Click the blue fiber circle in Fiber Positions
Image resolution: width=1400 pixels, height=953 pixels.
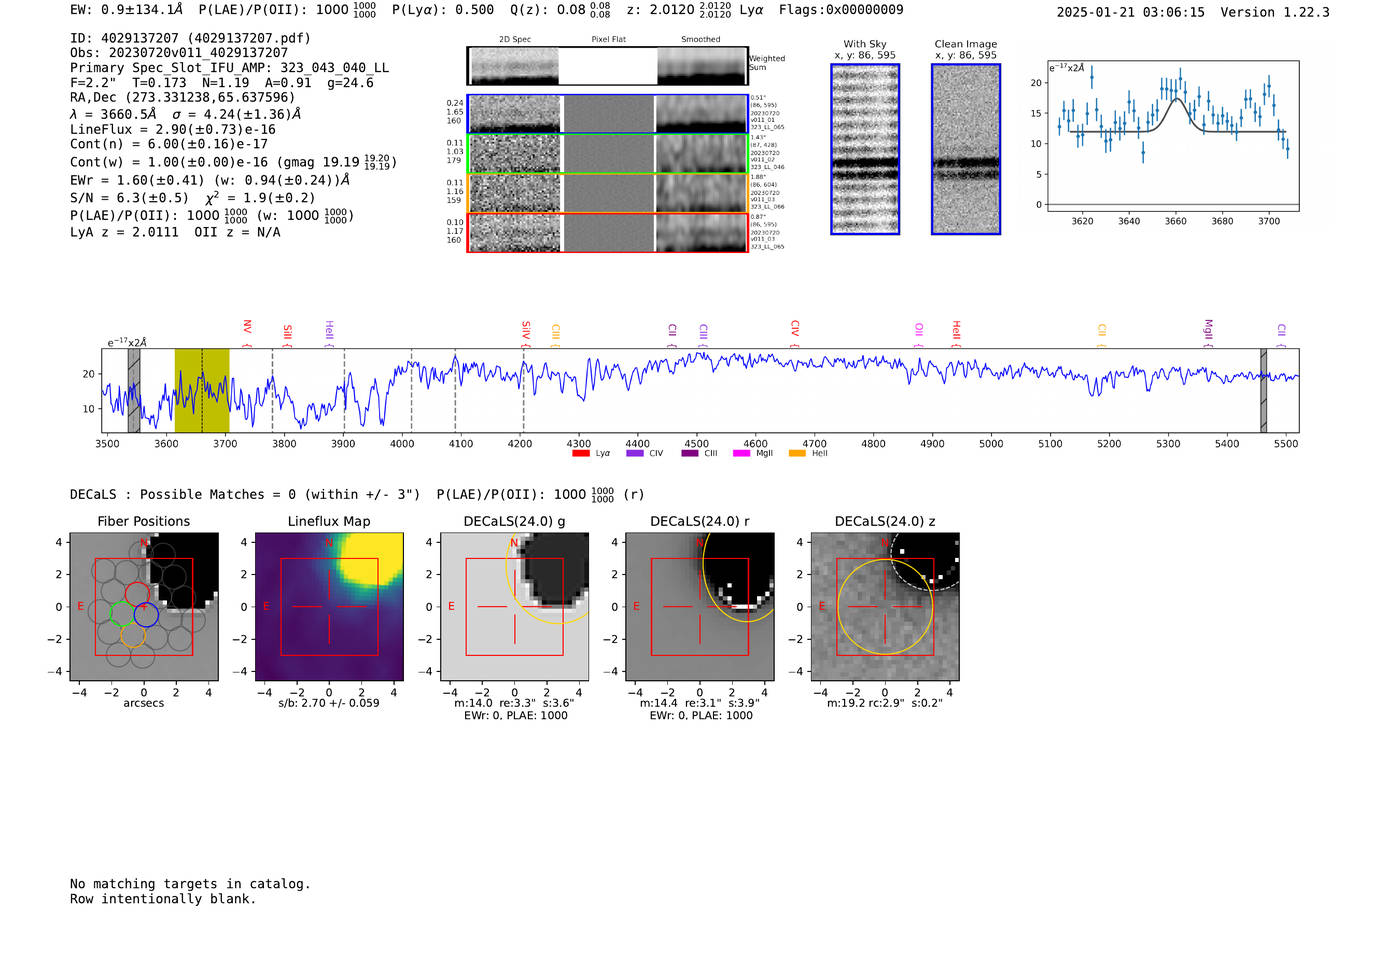pyautogui.click(x=146, y=615)
